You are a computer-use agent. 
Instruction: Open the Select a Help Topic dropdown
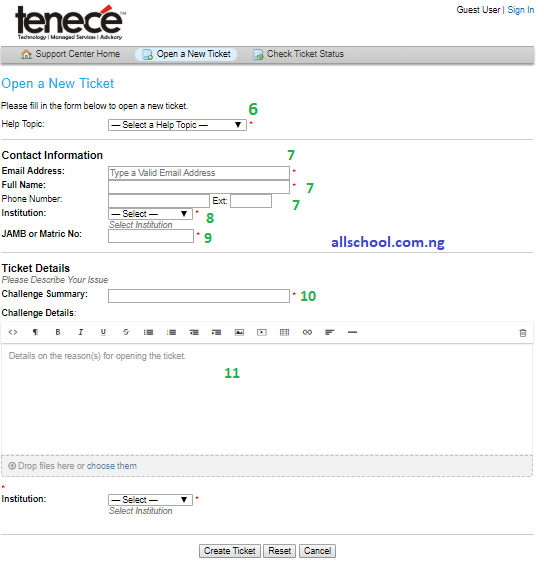point(177,125)
